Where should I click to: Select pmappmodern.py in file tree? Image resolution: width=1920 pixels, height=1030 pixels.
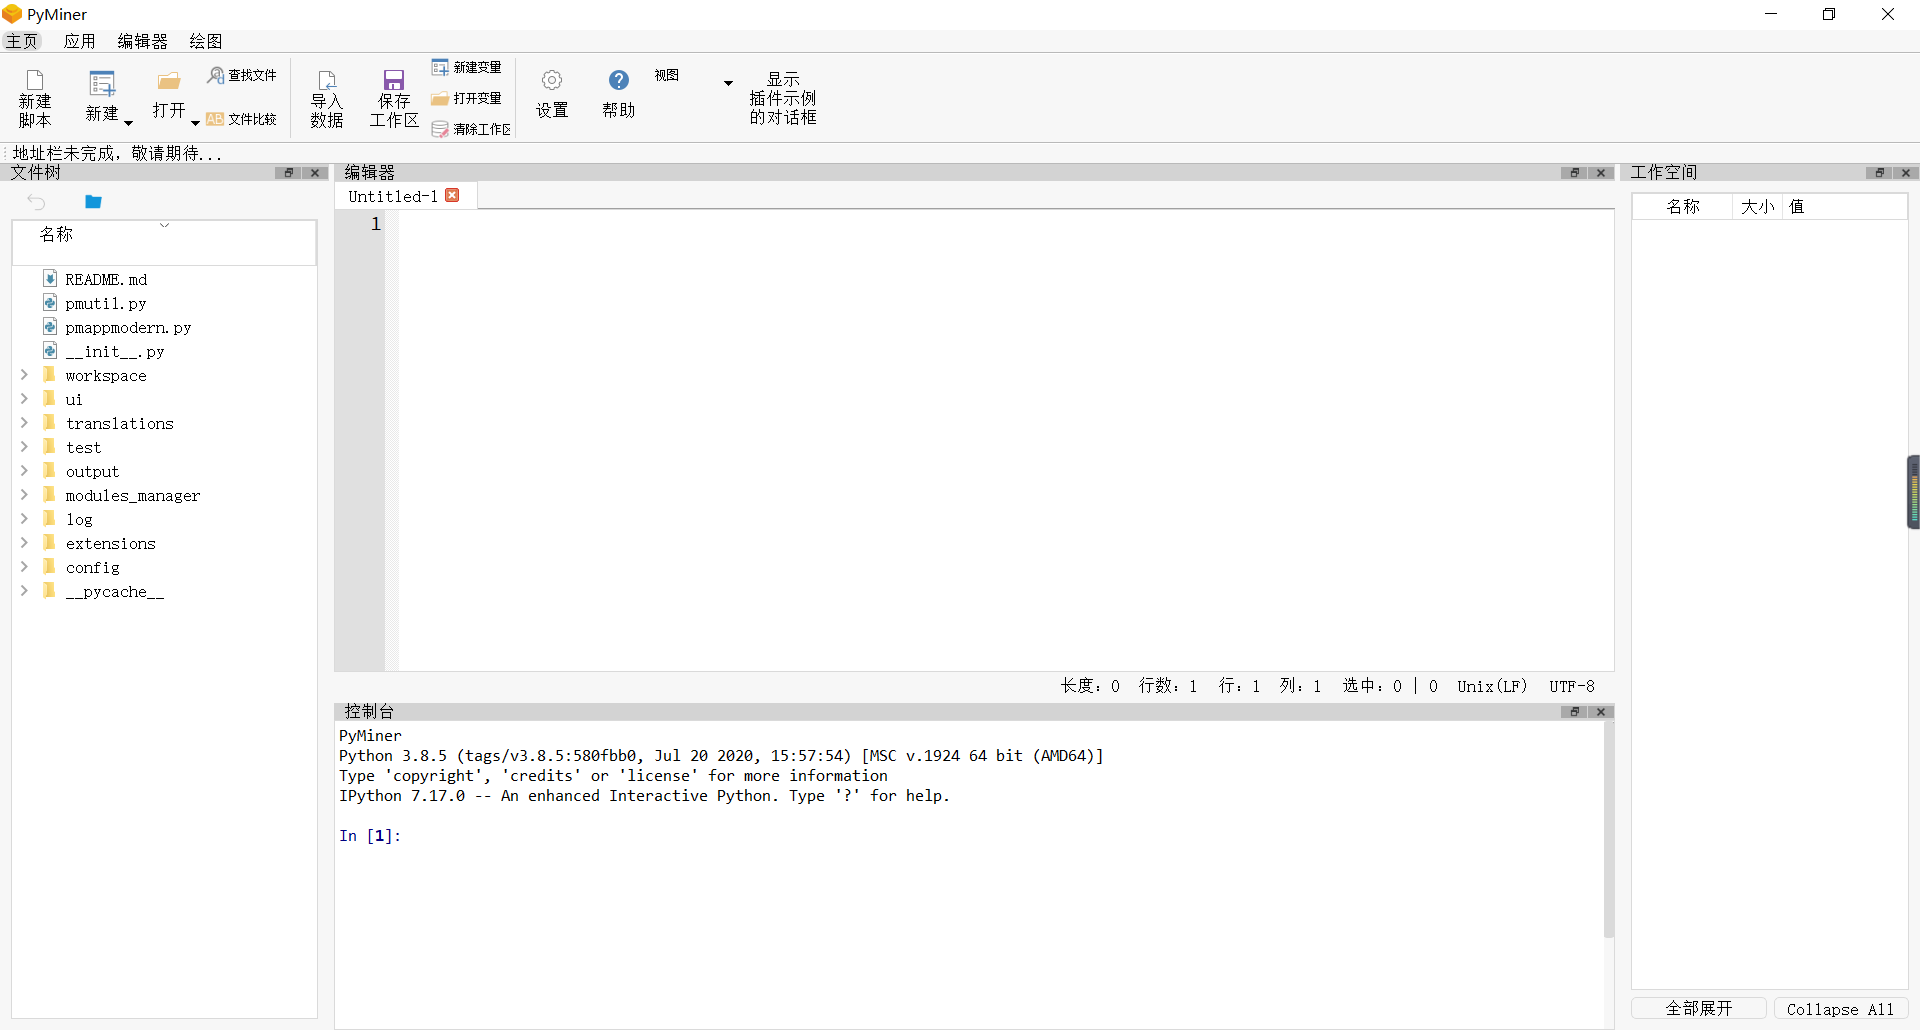pyautogui.click(x=128, y=327)
